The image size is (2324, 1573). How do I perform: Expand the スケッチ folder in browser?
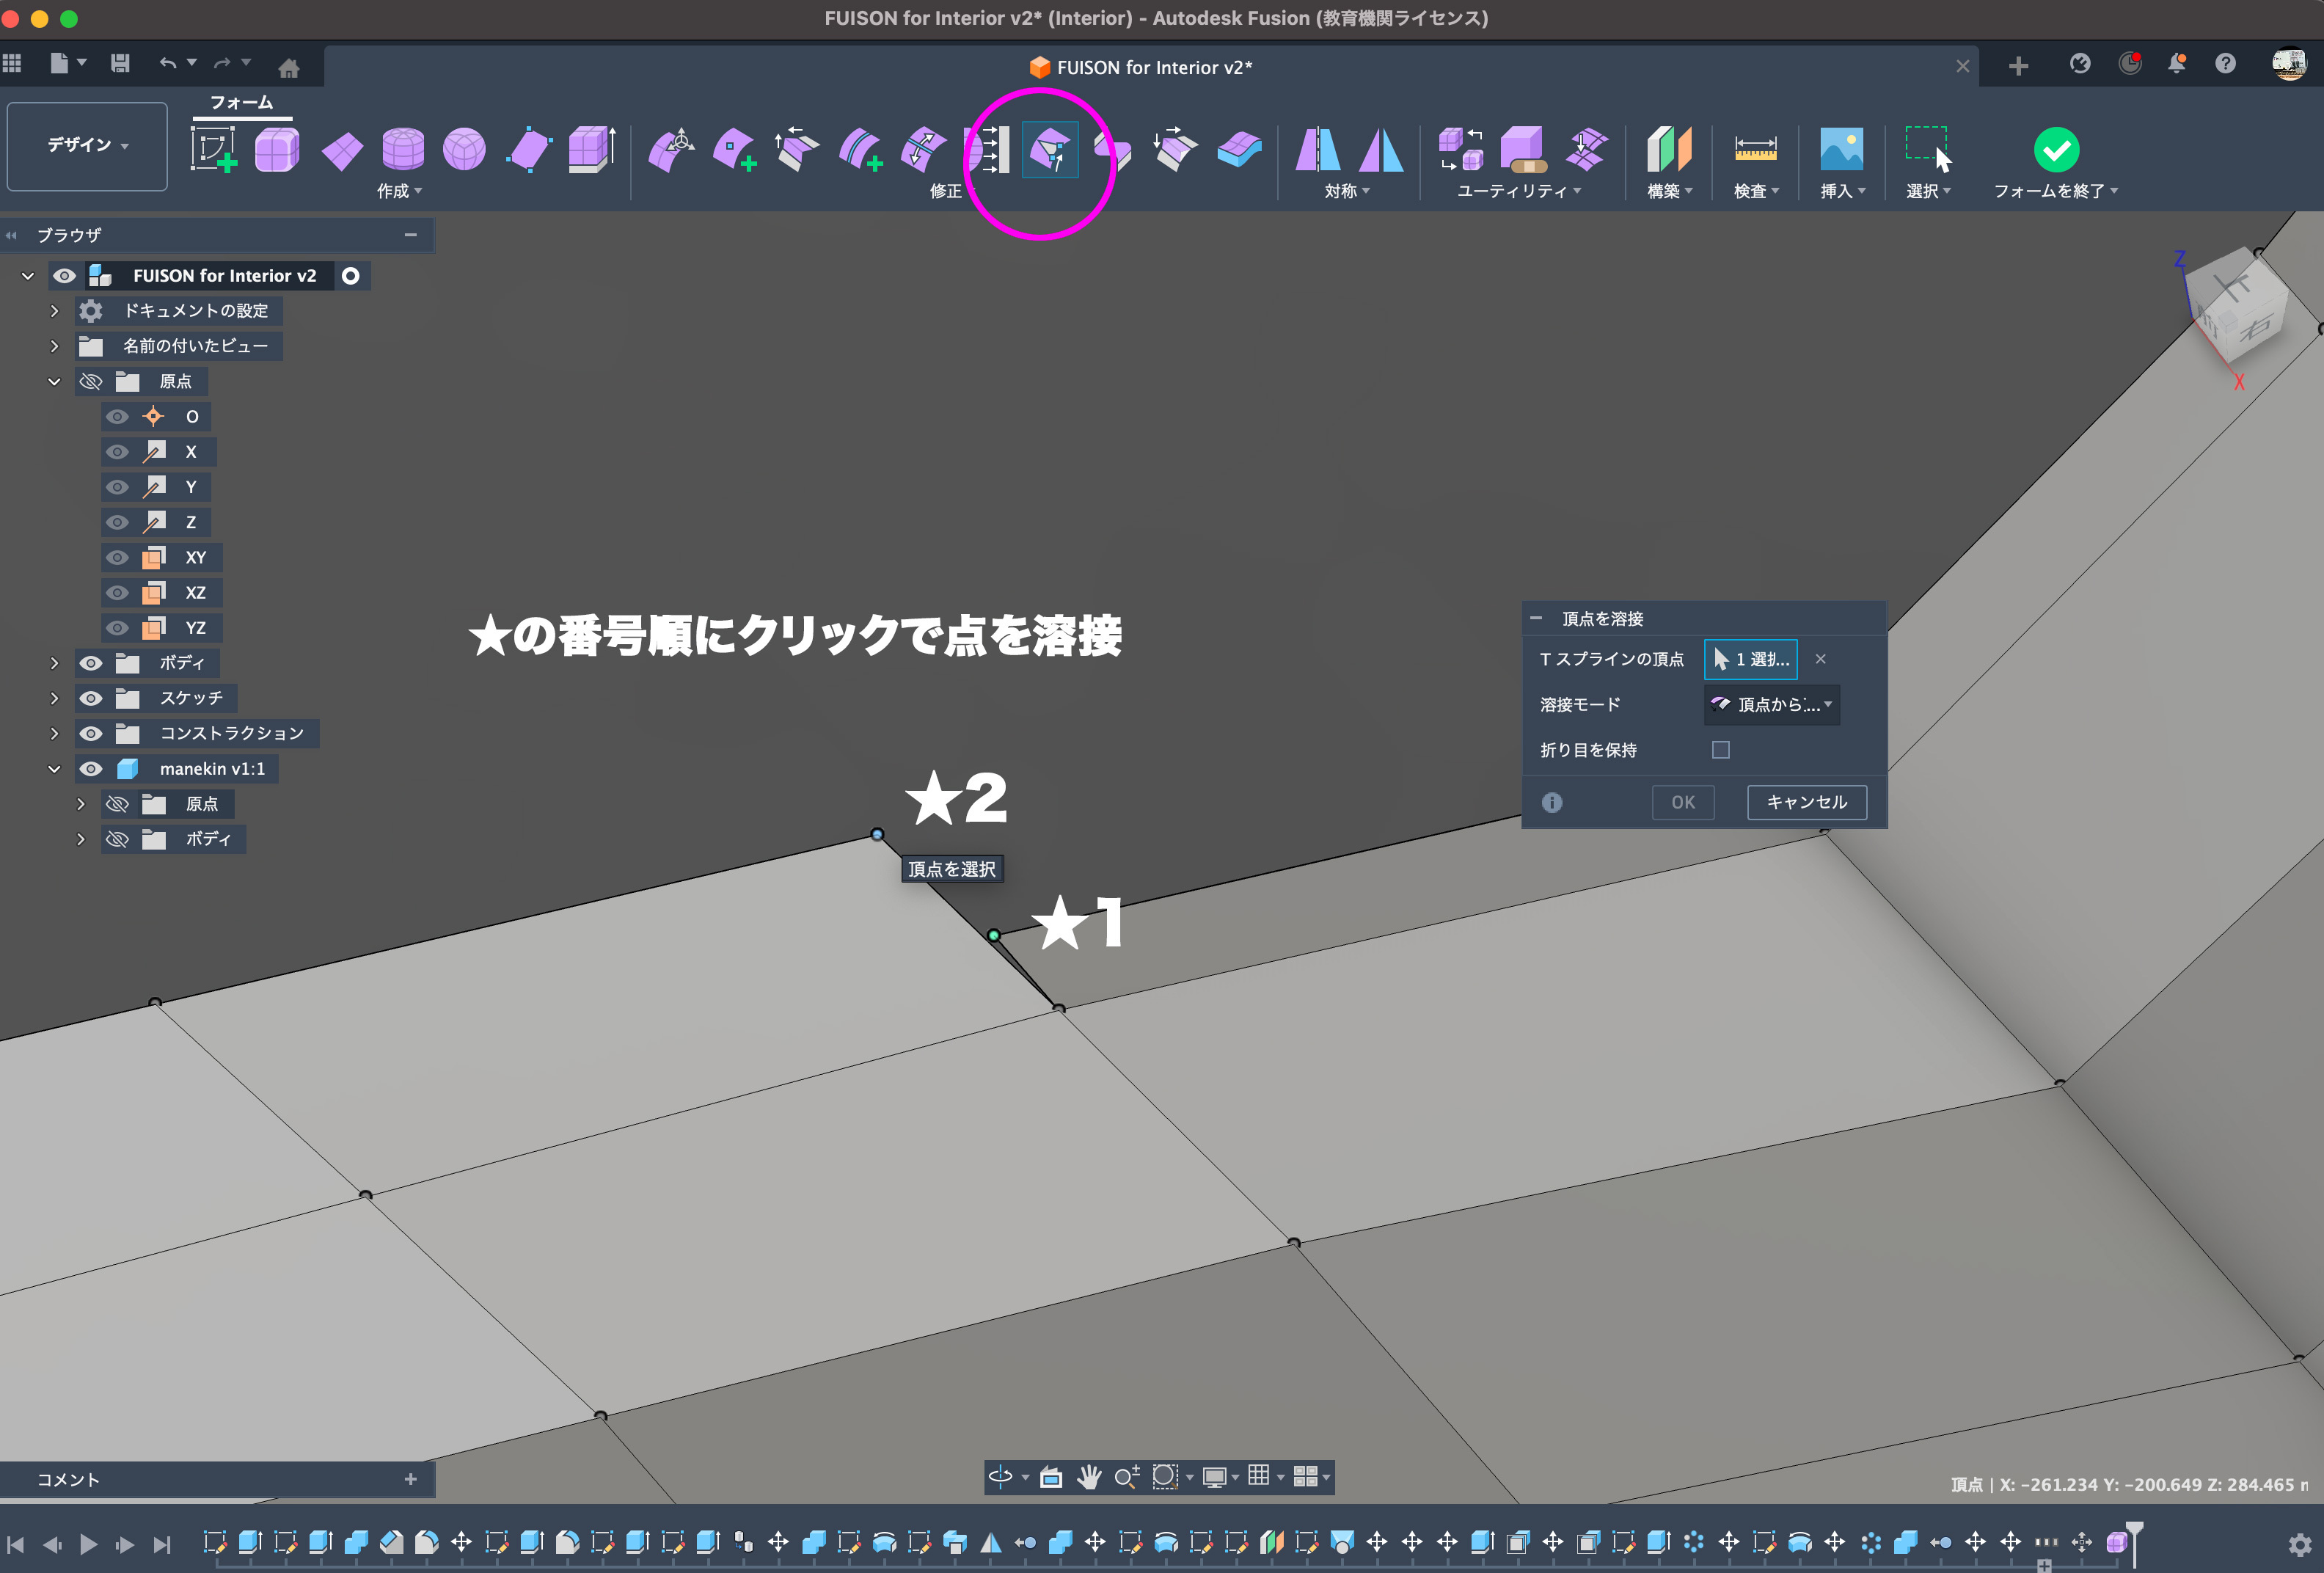coord(55,698)
